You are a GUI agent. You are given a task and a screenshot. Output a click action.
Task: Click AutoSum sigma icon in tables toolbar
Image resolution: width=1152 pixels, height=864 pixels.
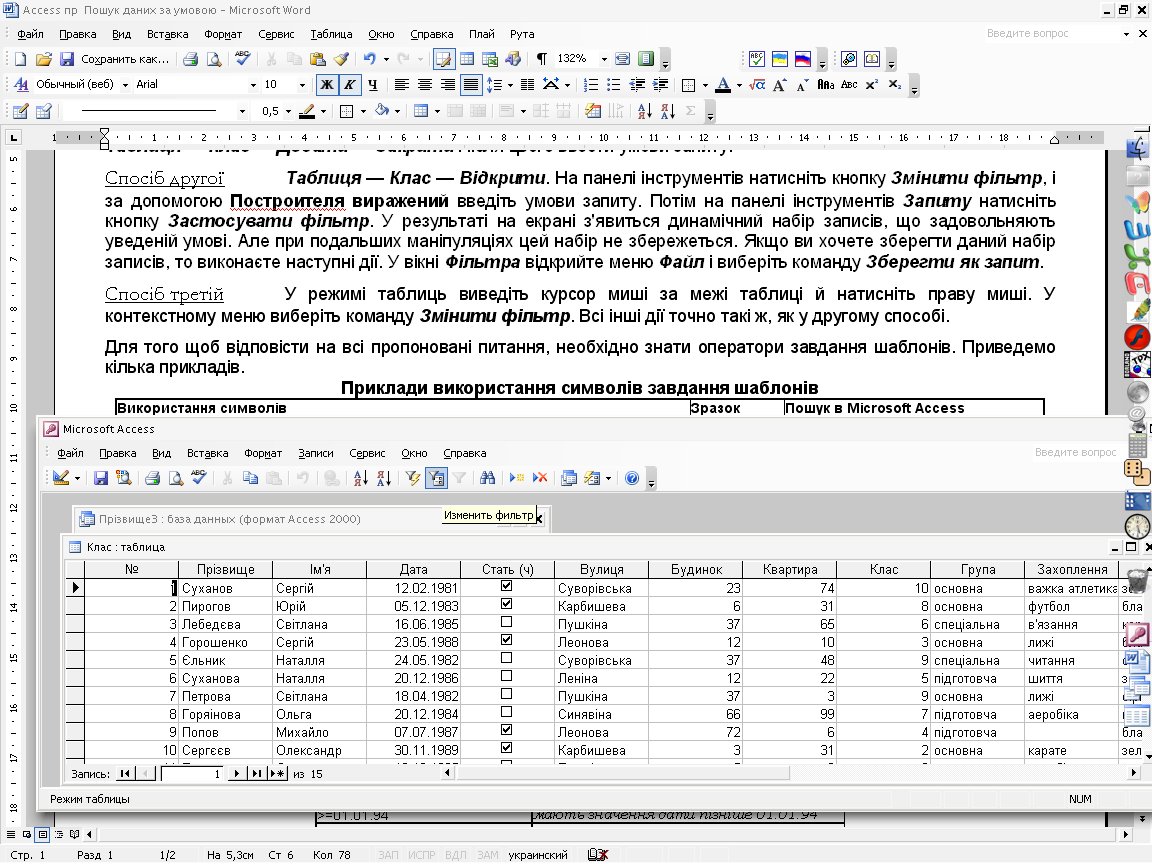[x=690, y=112]
